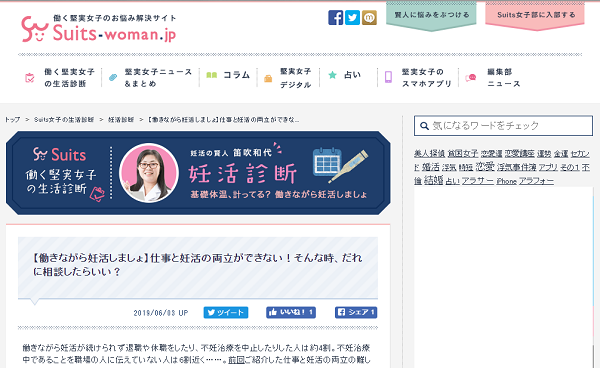Click the Suits-woman.jp site logo

99,29
